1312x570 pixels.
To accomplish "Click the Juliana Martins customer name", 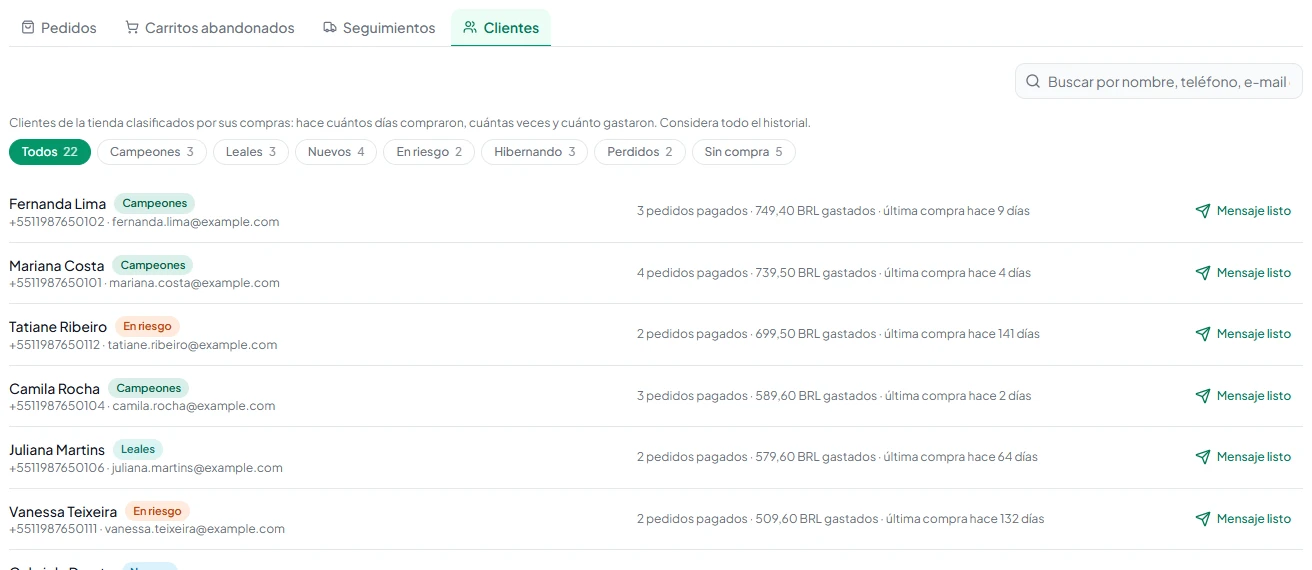I will click(x=57, y=450).
